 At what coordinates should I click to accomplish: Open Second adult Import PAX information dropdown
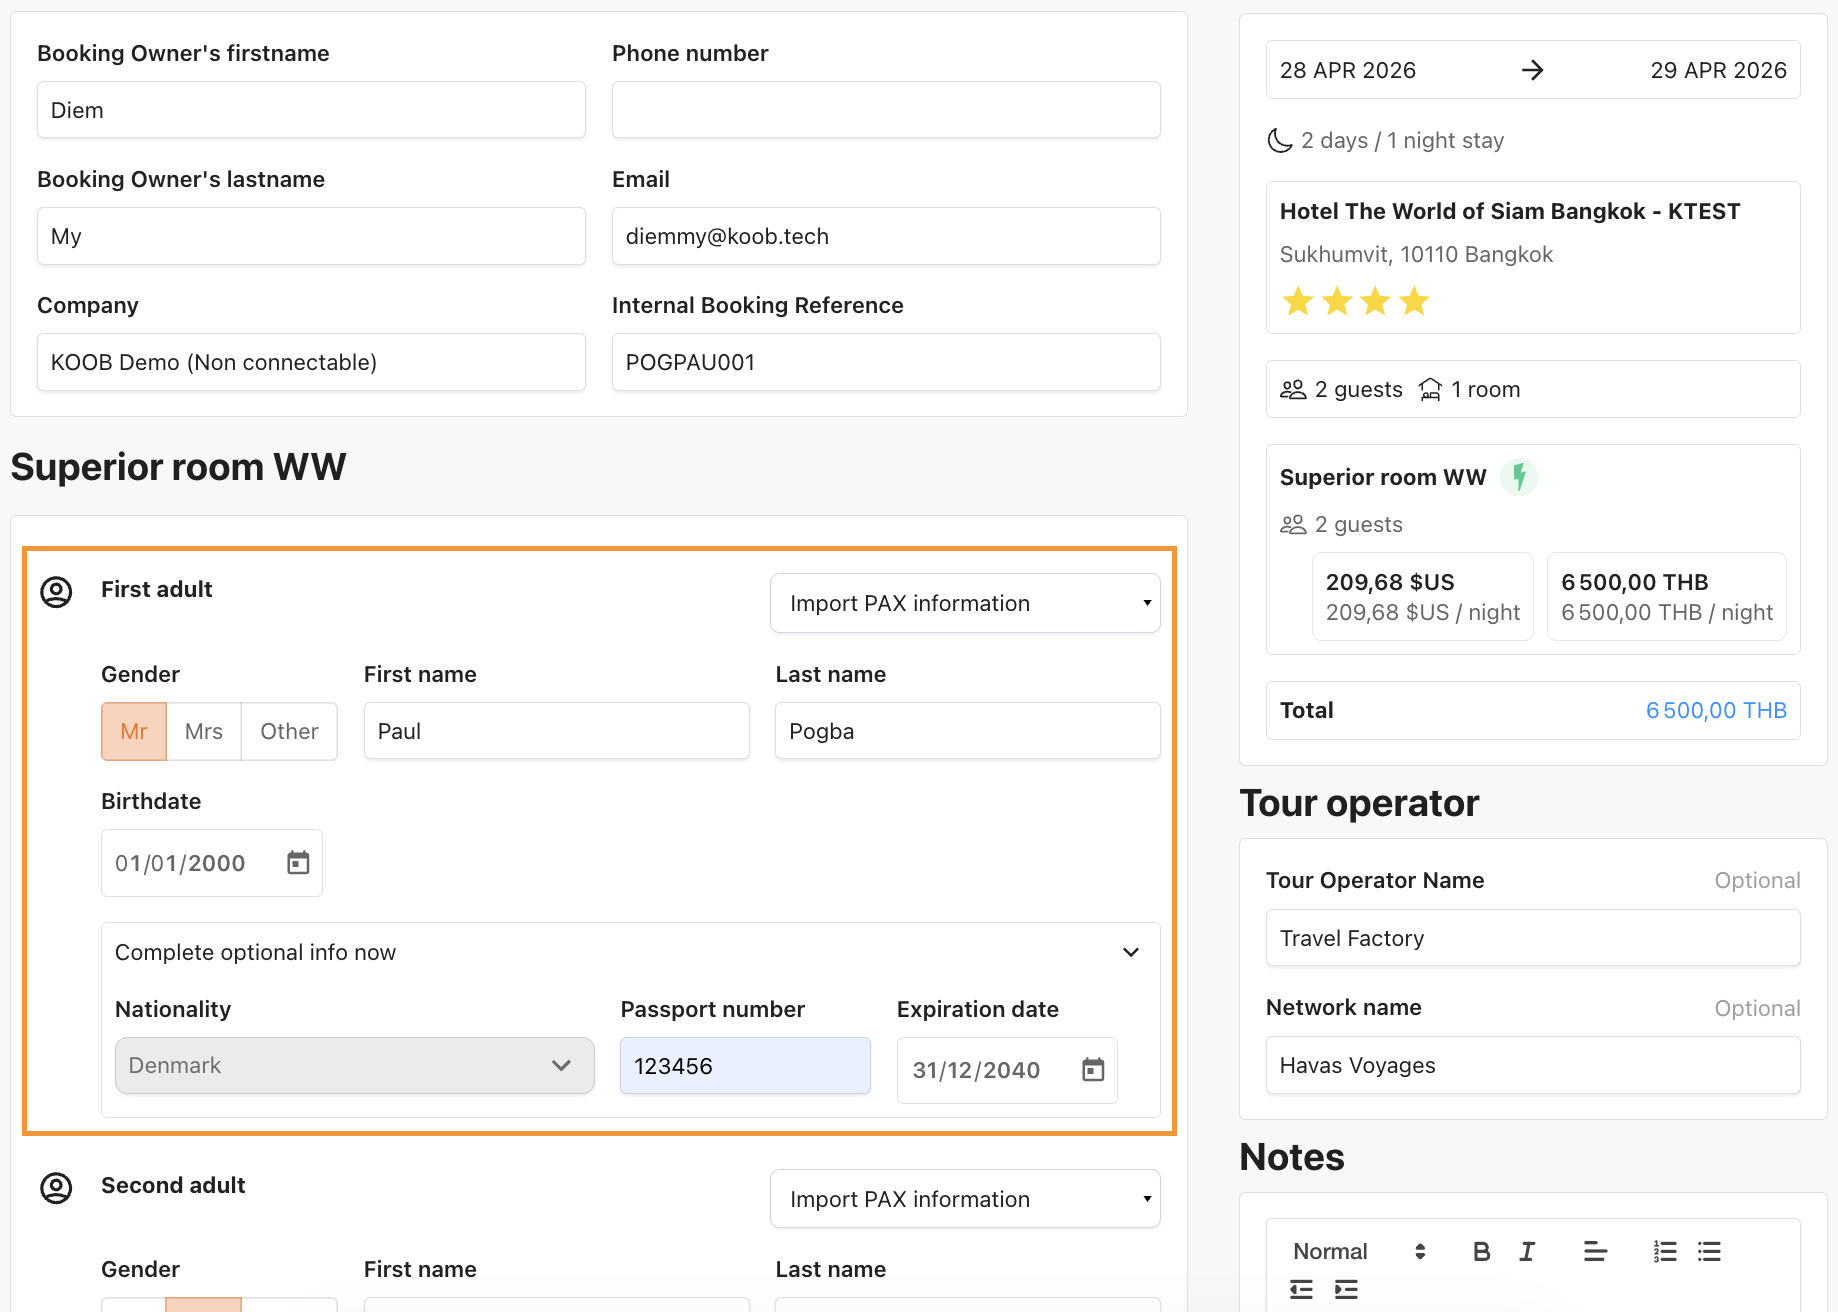click(965, 1199)
